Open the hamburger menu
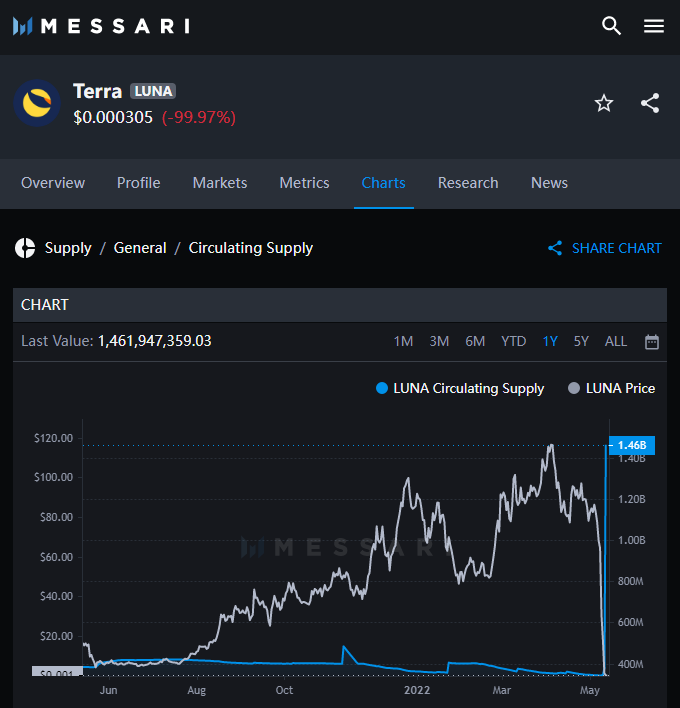This screenshot has height=708, width=680. click(x=654, y=26)
